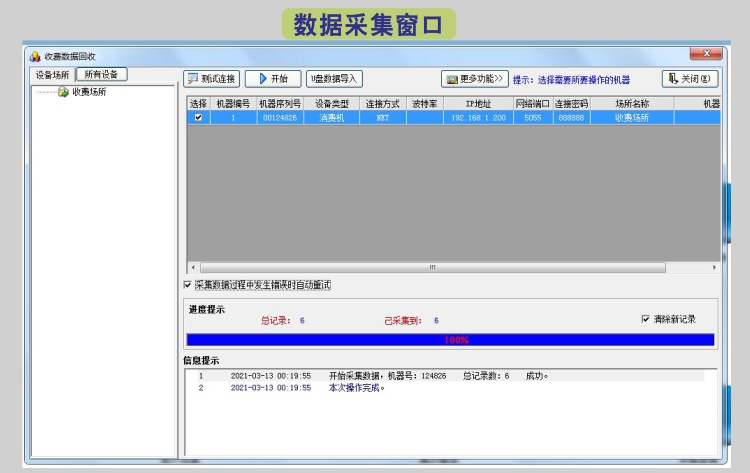Switch to the 所有设备 tab
The image size is (750, 473).
coord(101,75)
